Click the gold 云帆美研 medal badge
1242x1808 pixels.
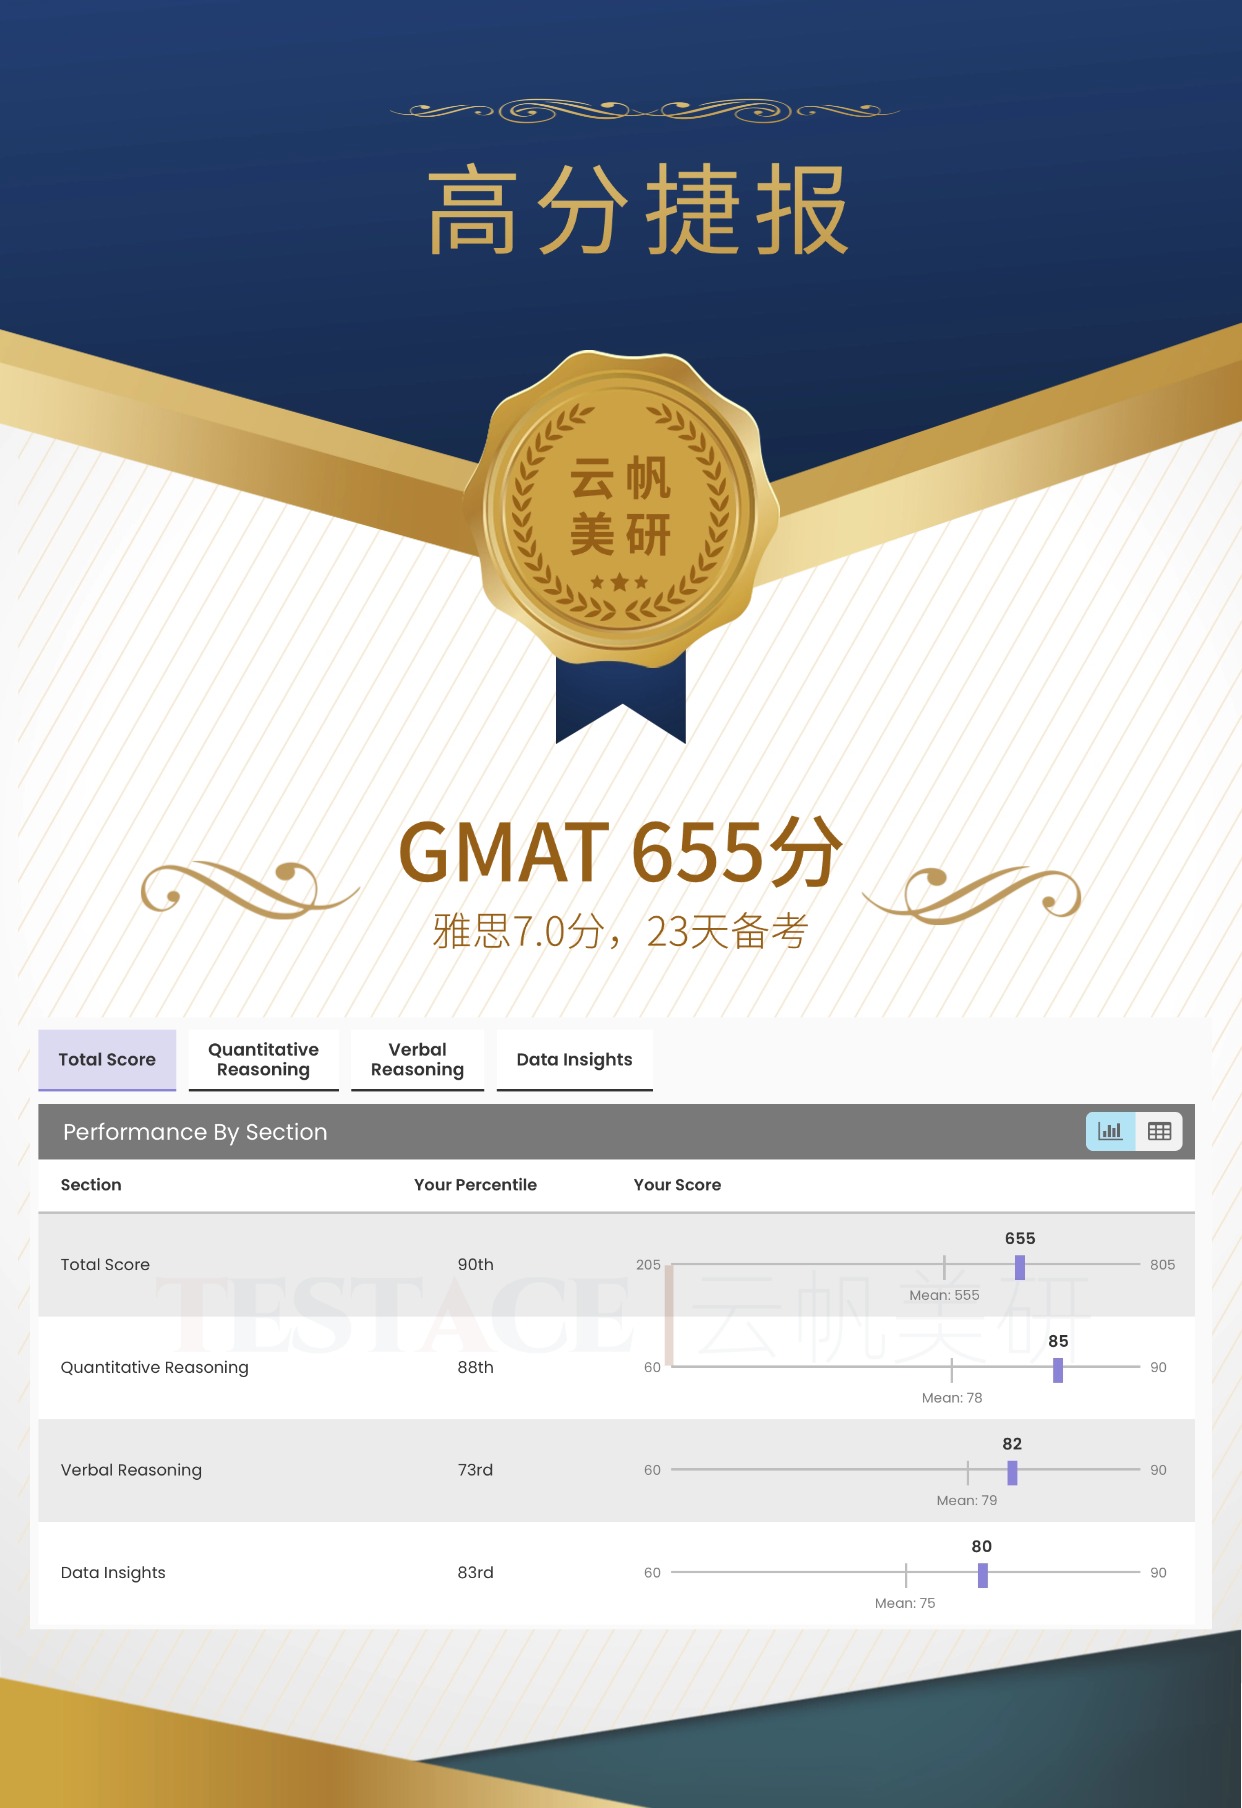coord(620,510)
